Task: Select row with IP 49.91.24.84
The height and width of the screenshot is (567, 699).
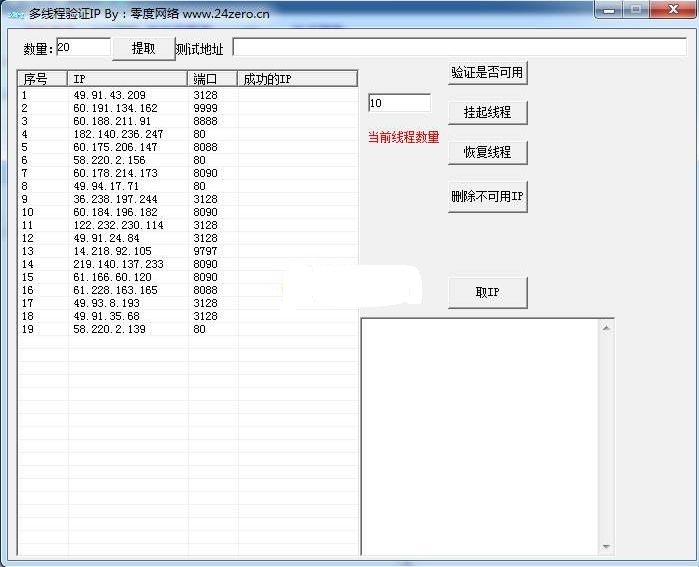Action: pyautogui.click(x=188, y=238)
